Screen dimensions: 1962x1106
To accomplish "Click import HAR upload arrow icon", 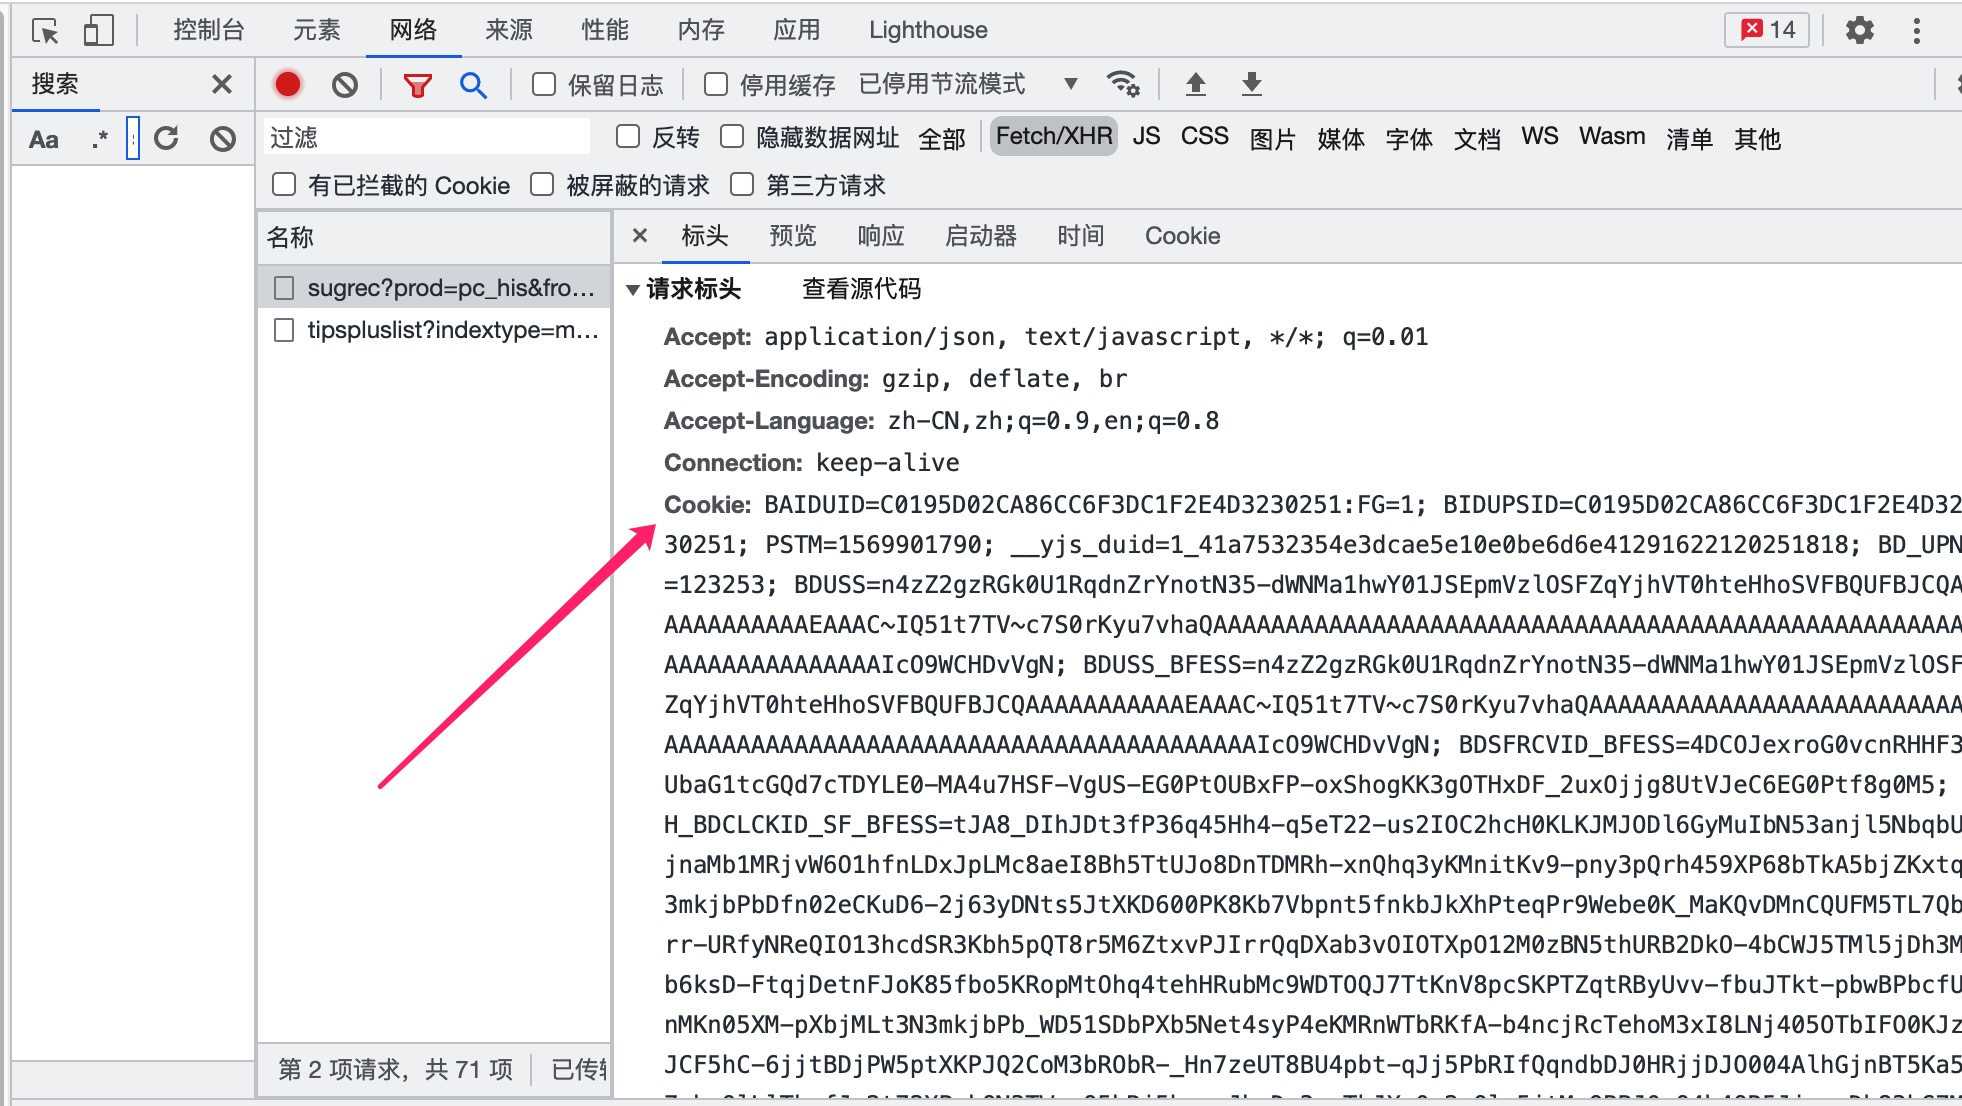I will [x=1195, y=85].
